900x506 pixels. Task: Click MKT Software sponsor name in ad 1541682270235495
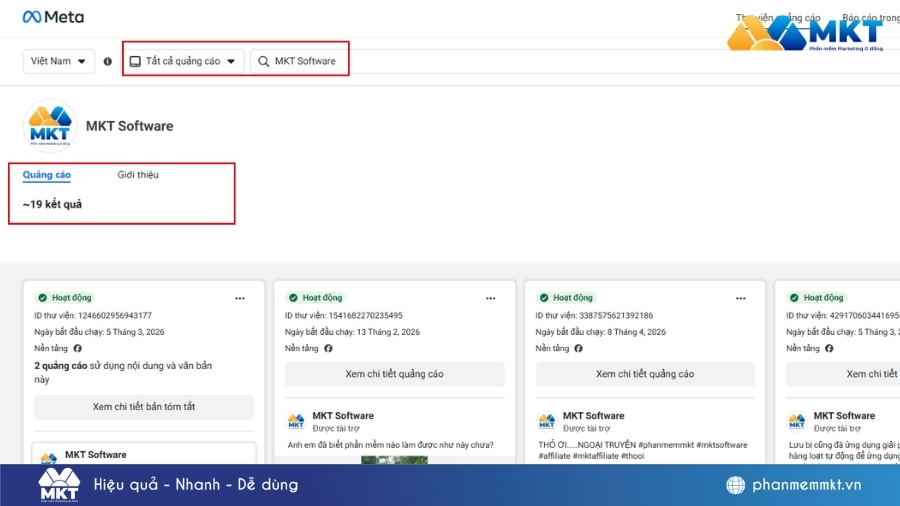(343, 416)
